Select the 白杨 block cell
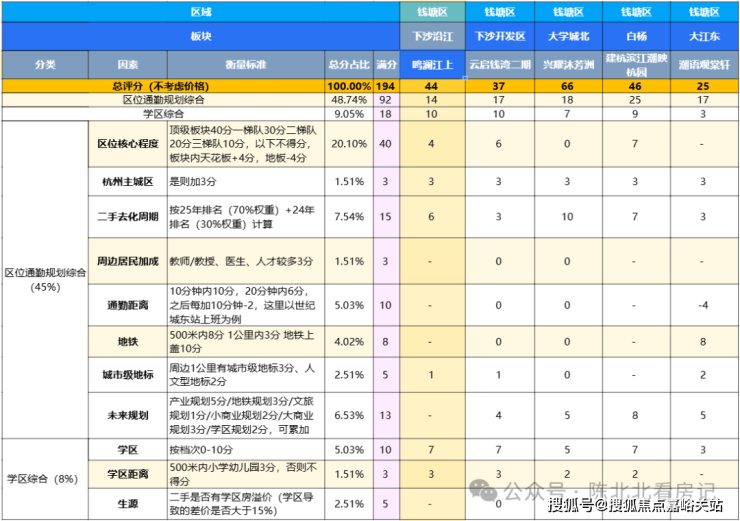This screenshot has height=521, width=740. 636,36
